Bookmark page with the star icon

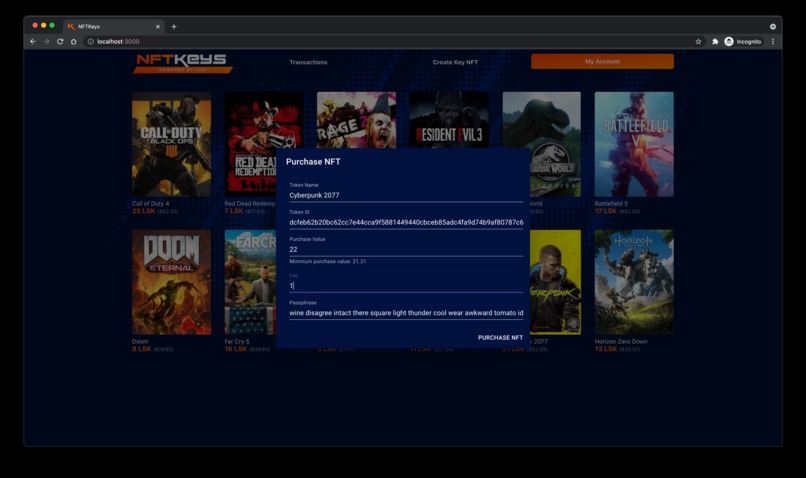[698, 42]
